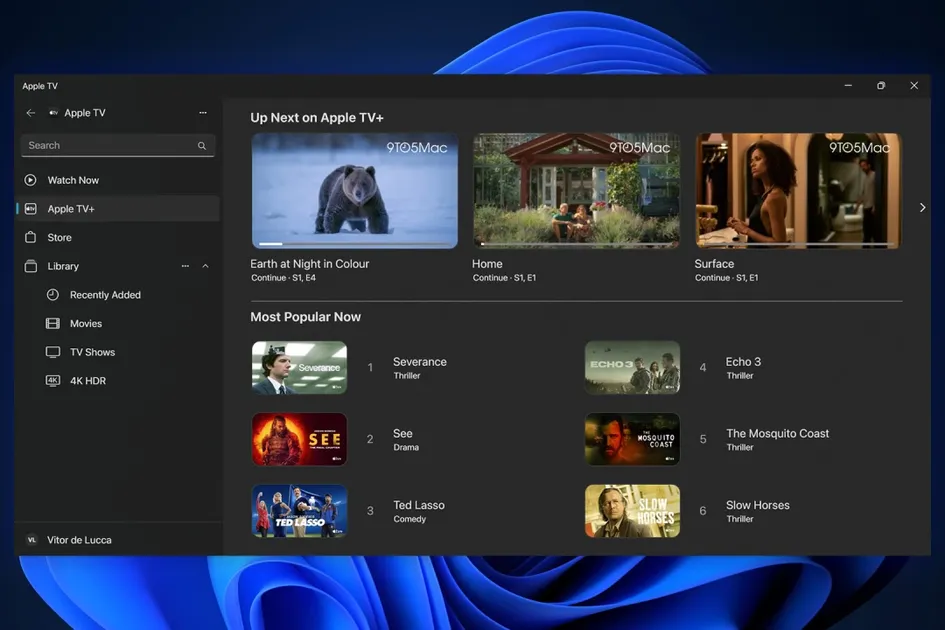Open the Slow Horses poster thumbnail
The height and width of the screenshot is (630, 945).
tap(632, 511)
